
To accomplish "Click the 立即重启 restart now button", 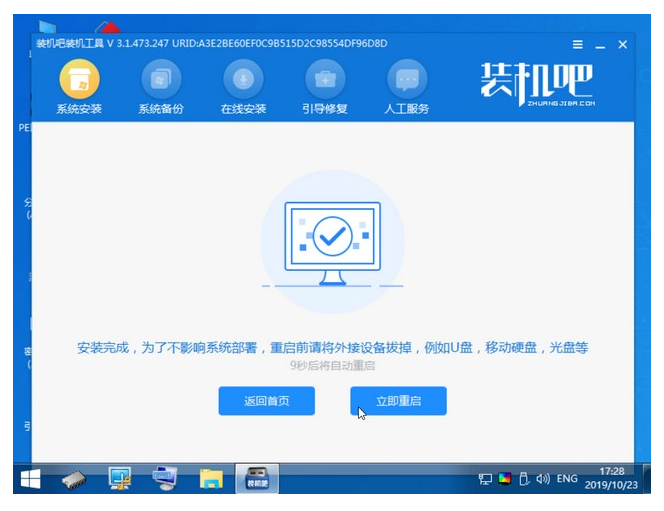I will tap(398, 401).
